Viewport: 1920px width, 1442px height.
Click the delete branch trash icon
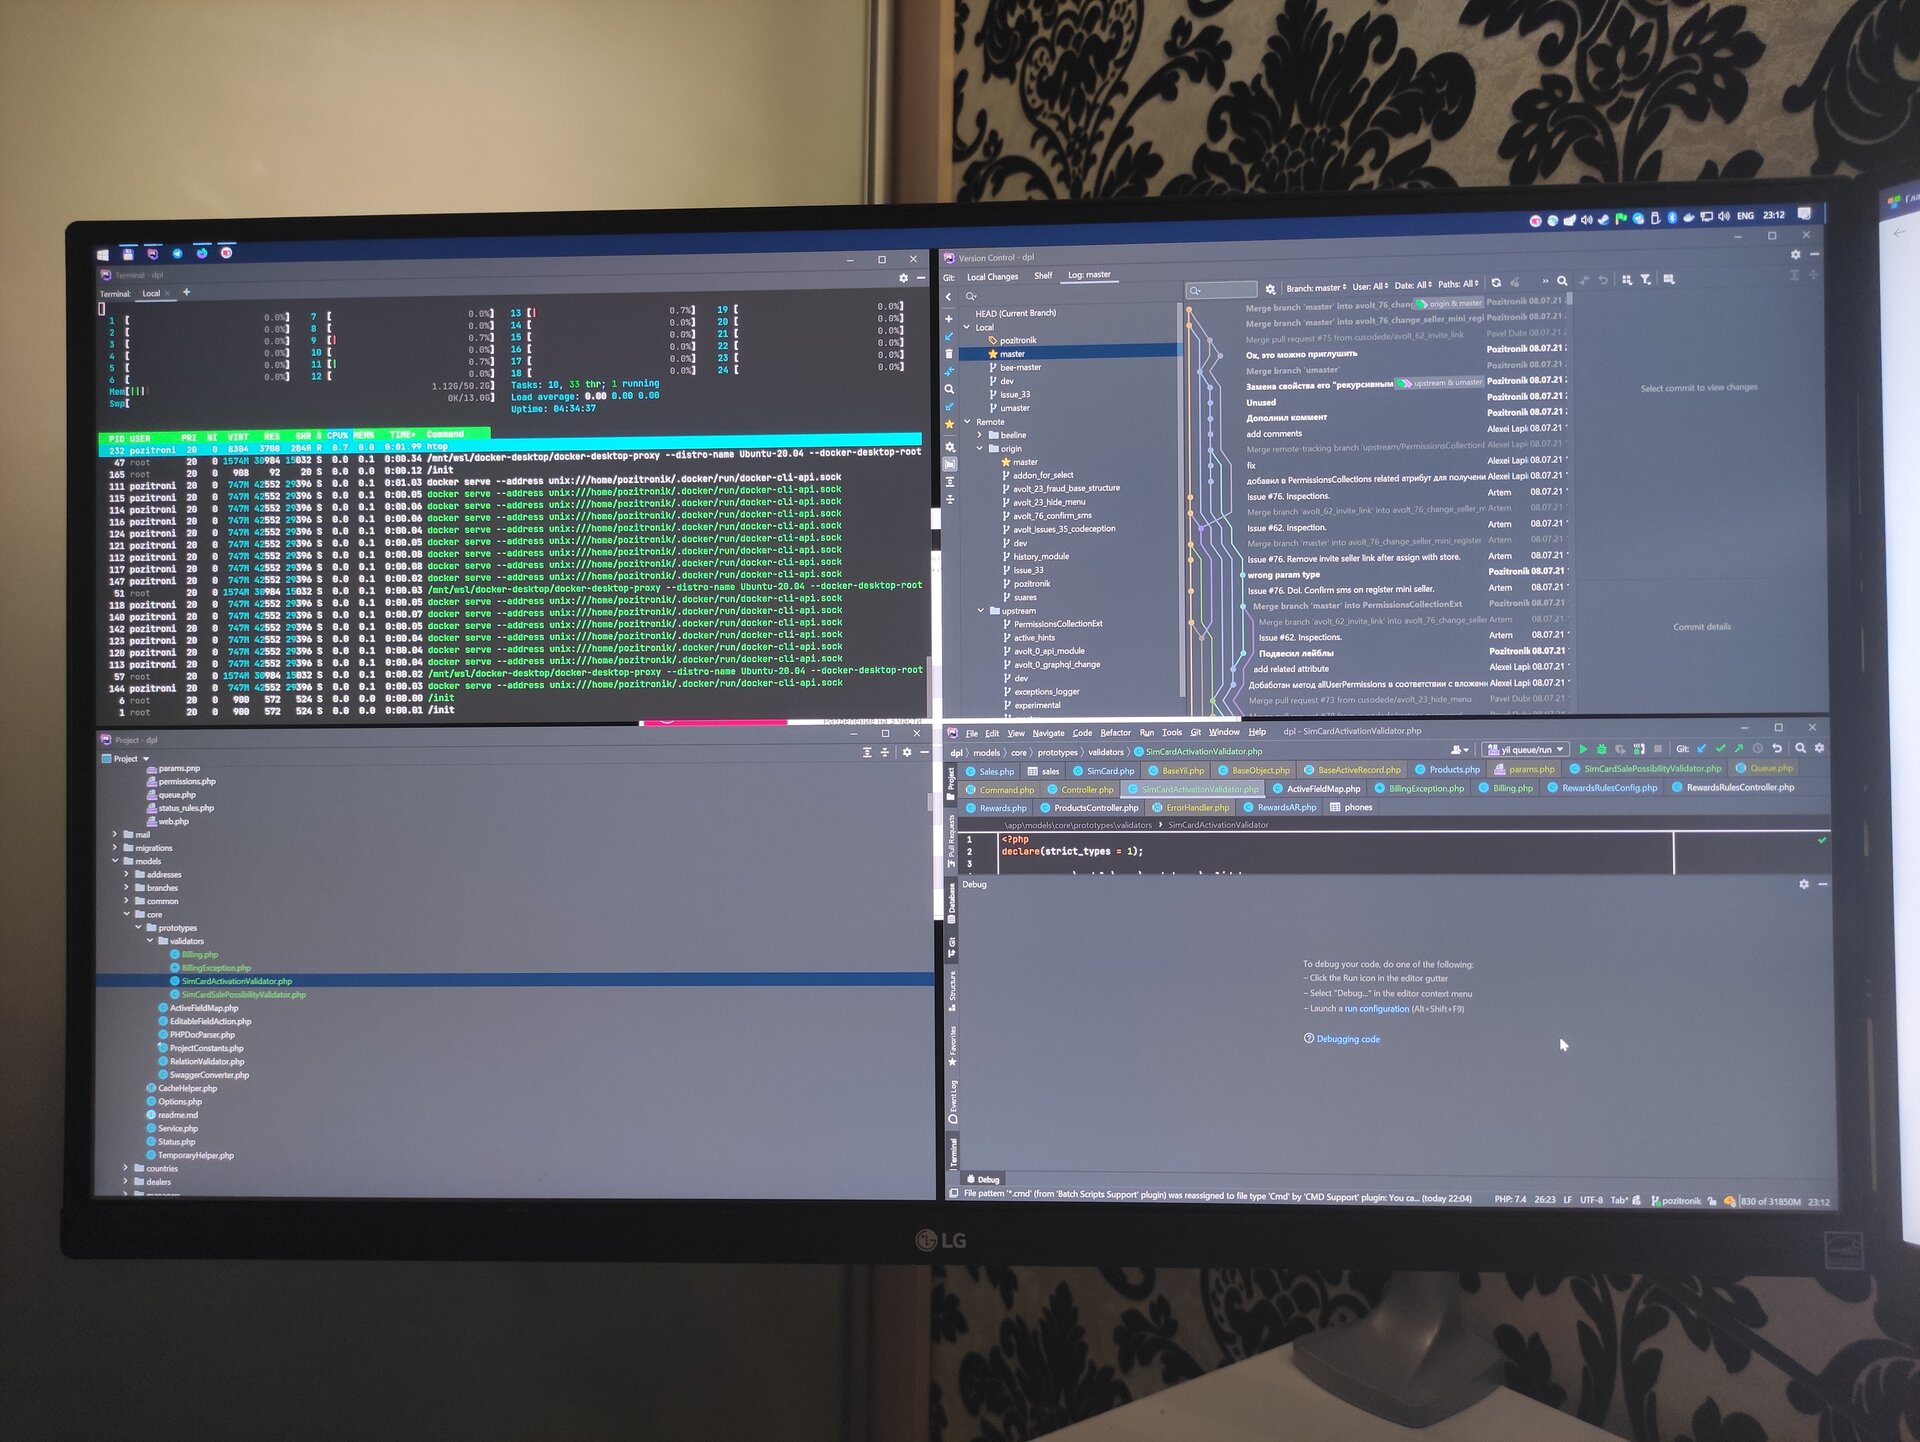(949, 354)
